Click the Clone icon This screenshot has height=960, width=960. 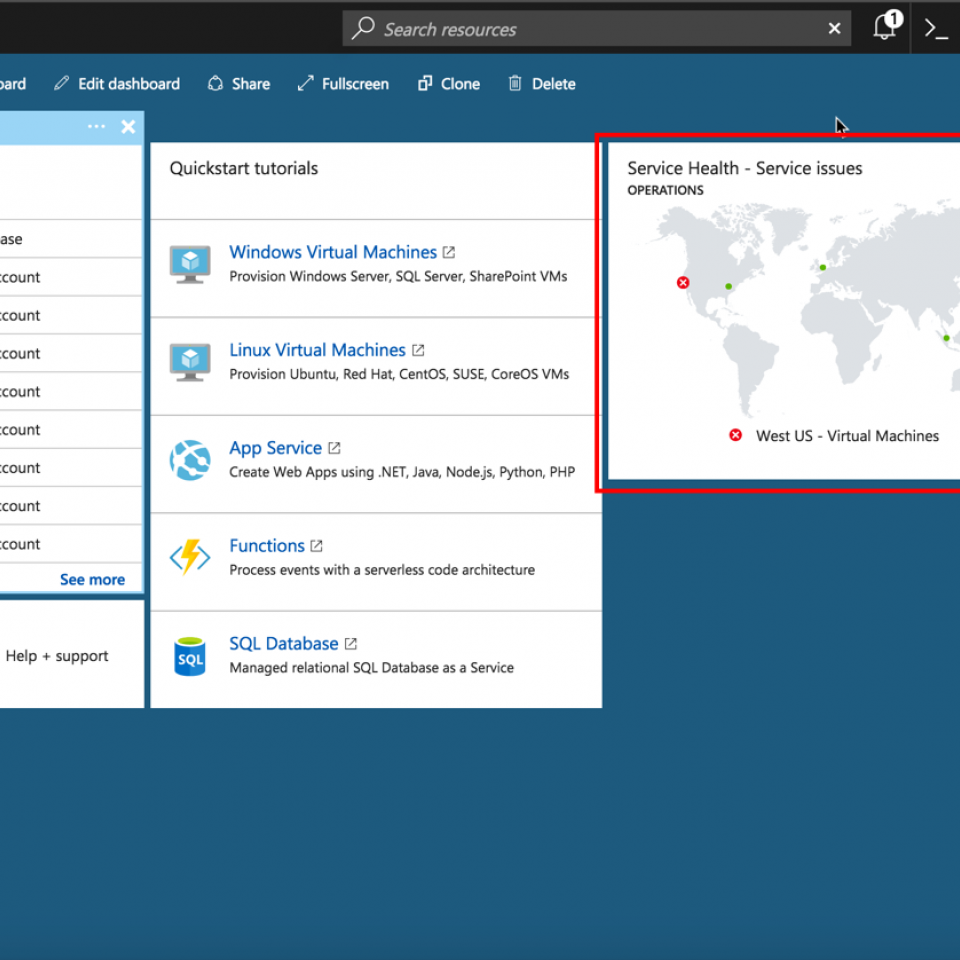425,83
